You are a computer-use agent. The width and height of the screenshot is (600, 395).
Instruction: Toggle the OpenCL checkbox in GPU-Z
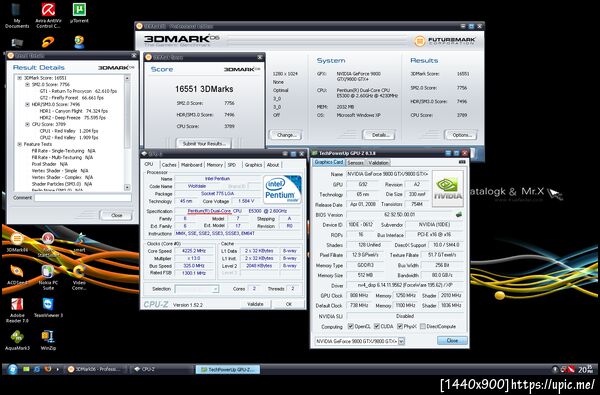pos(351,326)
